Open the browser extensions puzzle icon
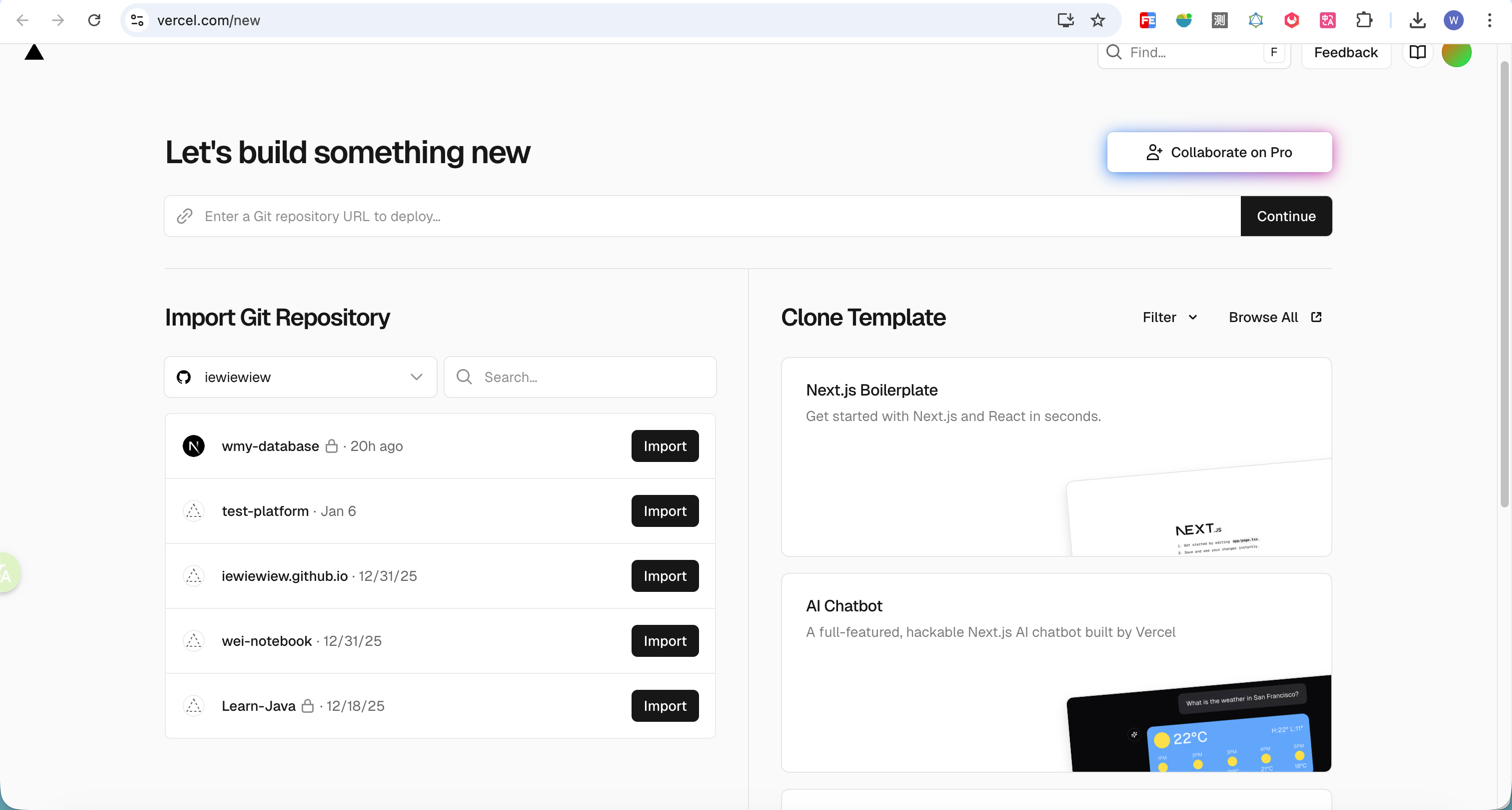Screen dimensions: 1512x810 coord(1364,20)
